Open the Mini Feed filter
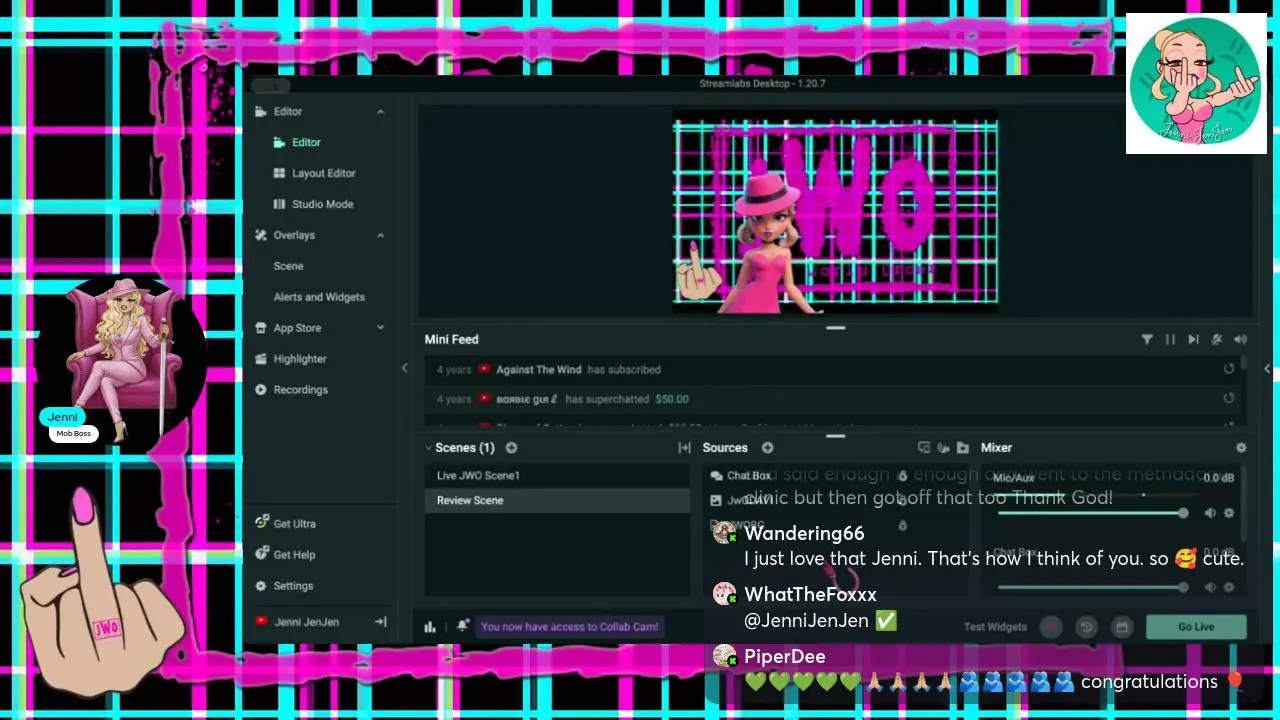Image resolution: width=1280 pixels, height=720 pixels. (x=1147, y=340)
